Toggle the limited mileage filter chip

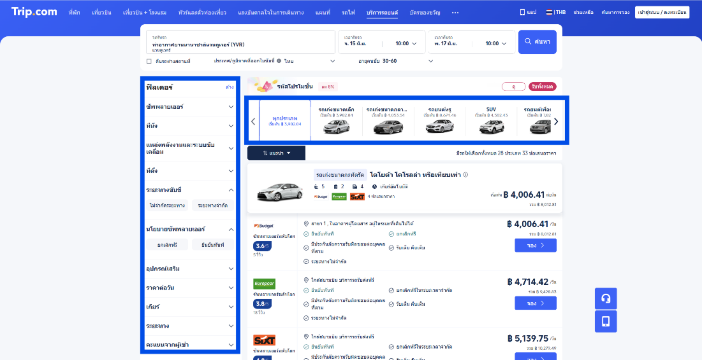(213, 205)
